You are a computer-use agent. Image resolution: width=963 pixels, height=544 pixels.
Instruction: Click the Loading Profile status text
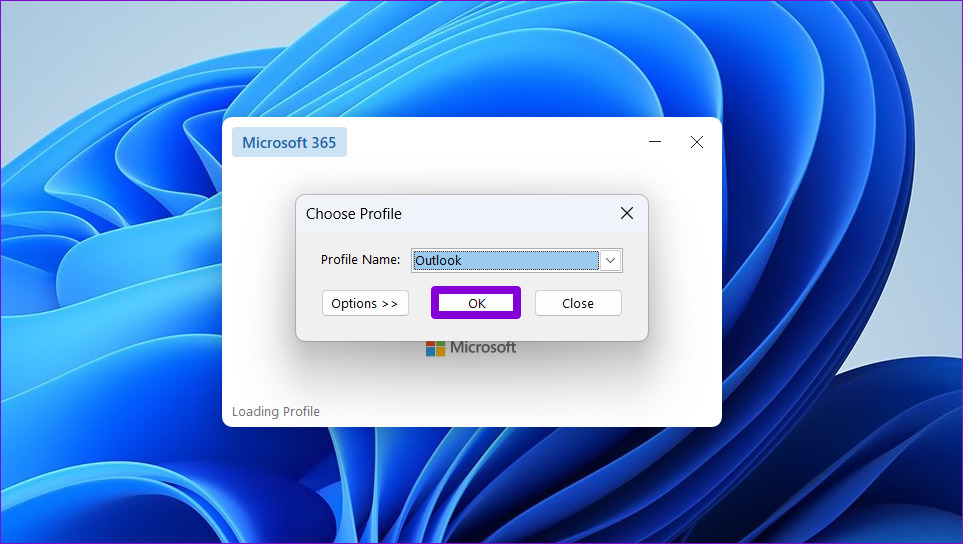click(x=276, y=411)
